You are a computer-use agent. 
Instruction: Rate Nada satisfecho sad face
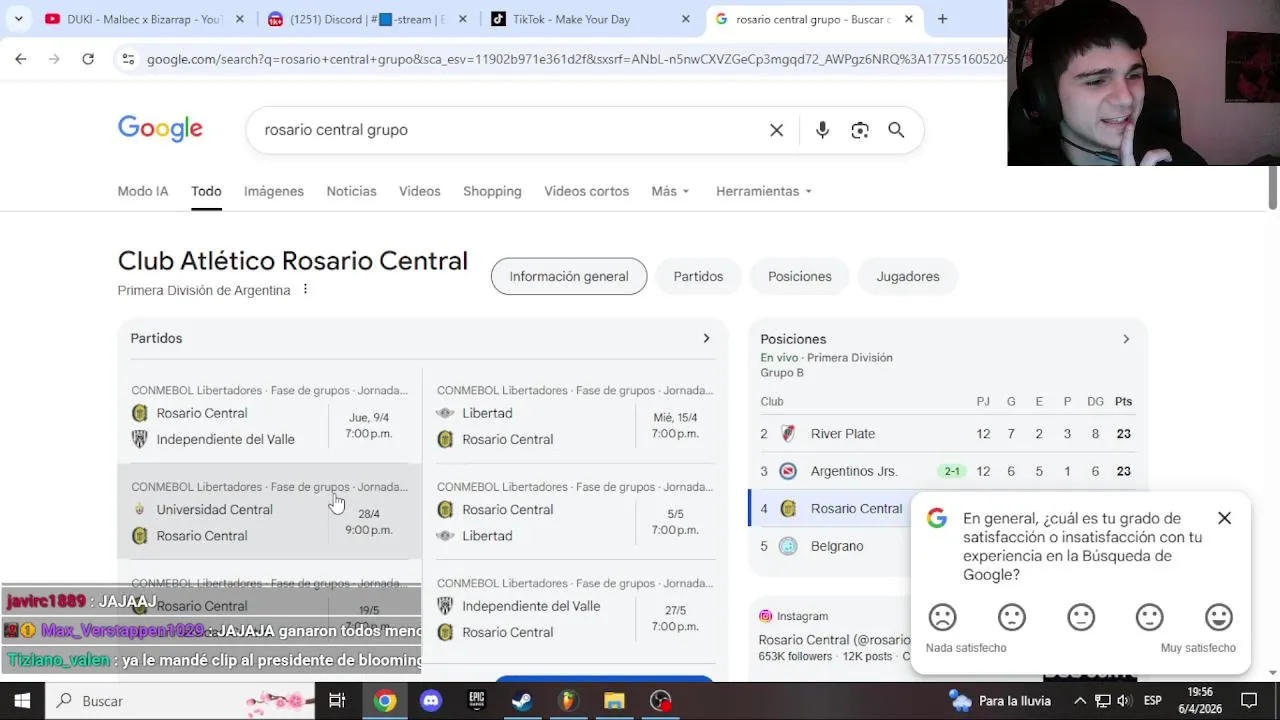point(942,617)
